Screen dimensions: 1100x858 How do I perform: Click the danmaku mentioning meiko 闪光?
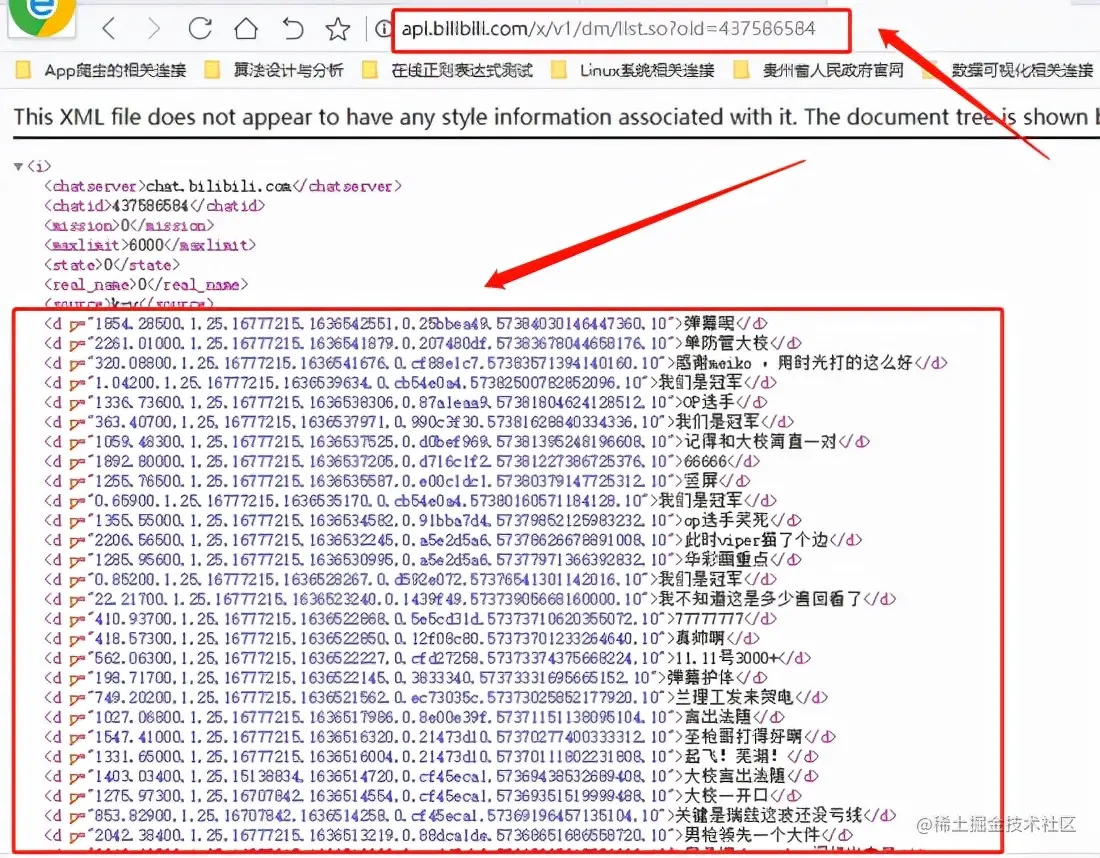point(793,363)
